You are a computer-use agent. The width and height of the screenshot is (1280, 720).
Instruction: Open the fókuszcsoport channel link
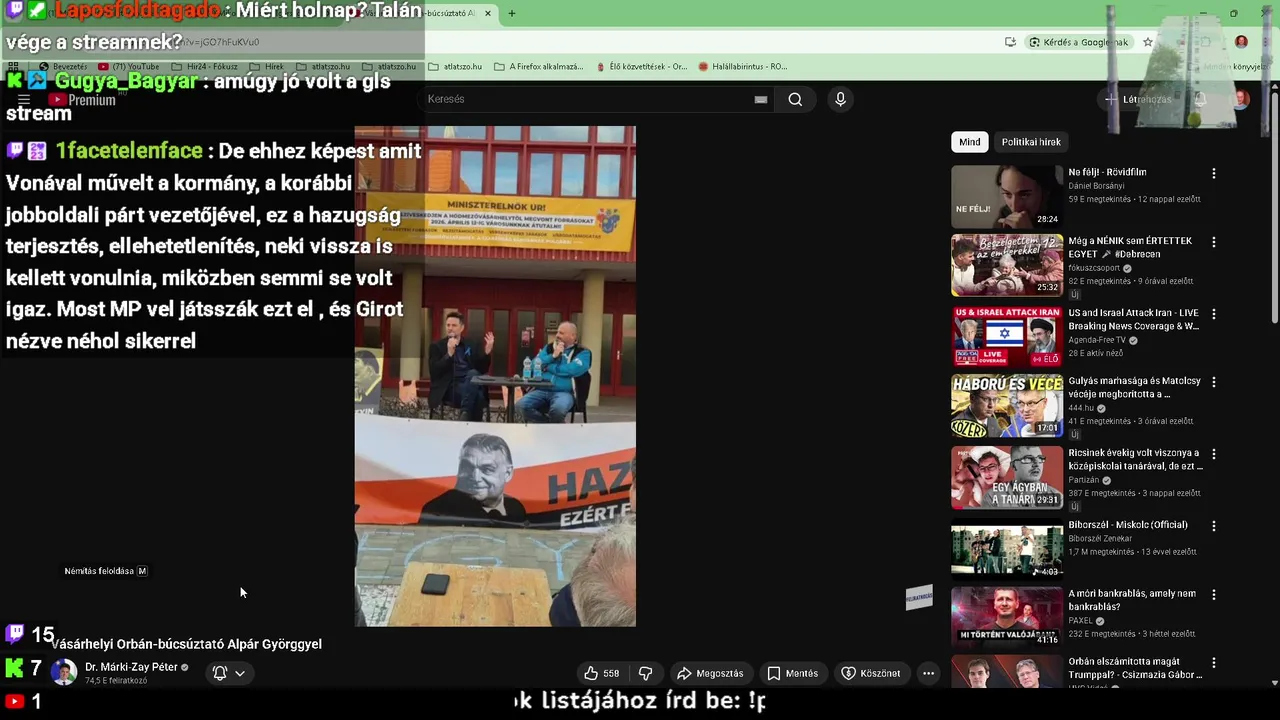pyautogui.click(x=1095, y=268)
